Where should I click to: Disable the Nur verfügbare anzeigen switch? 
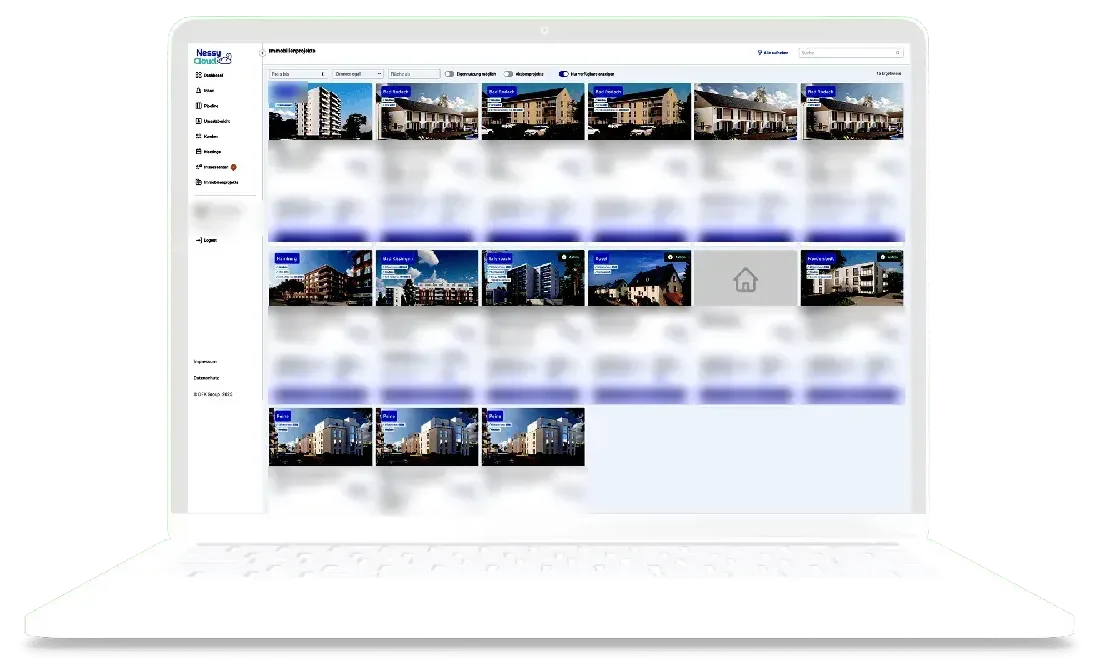[x=563, y=74]
